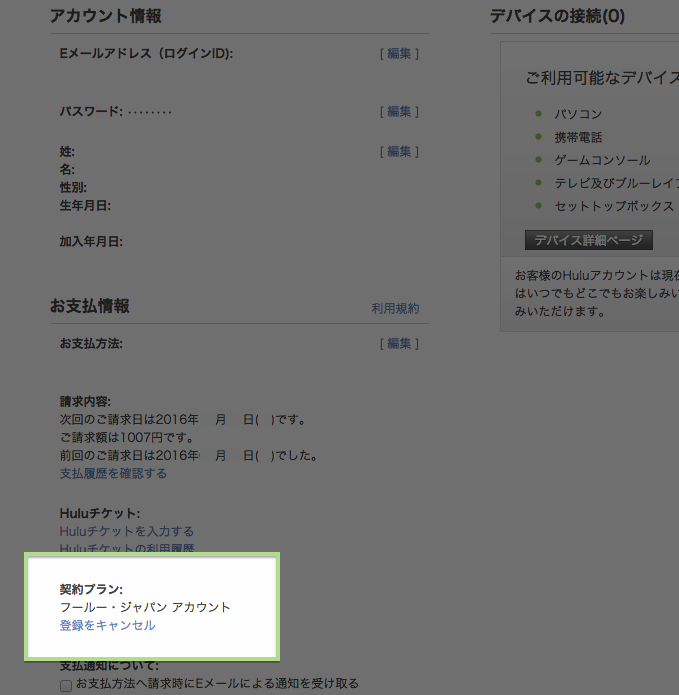Click the お支払情報 section heading
The height and width of the screenshot is (695, 679).
click(90, 306)
